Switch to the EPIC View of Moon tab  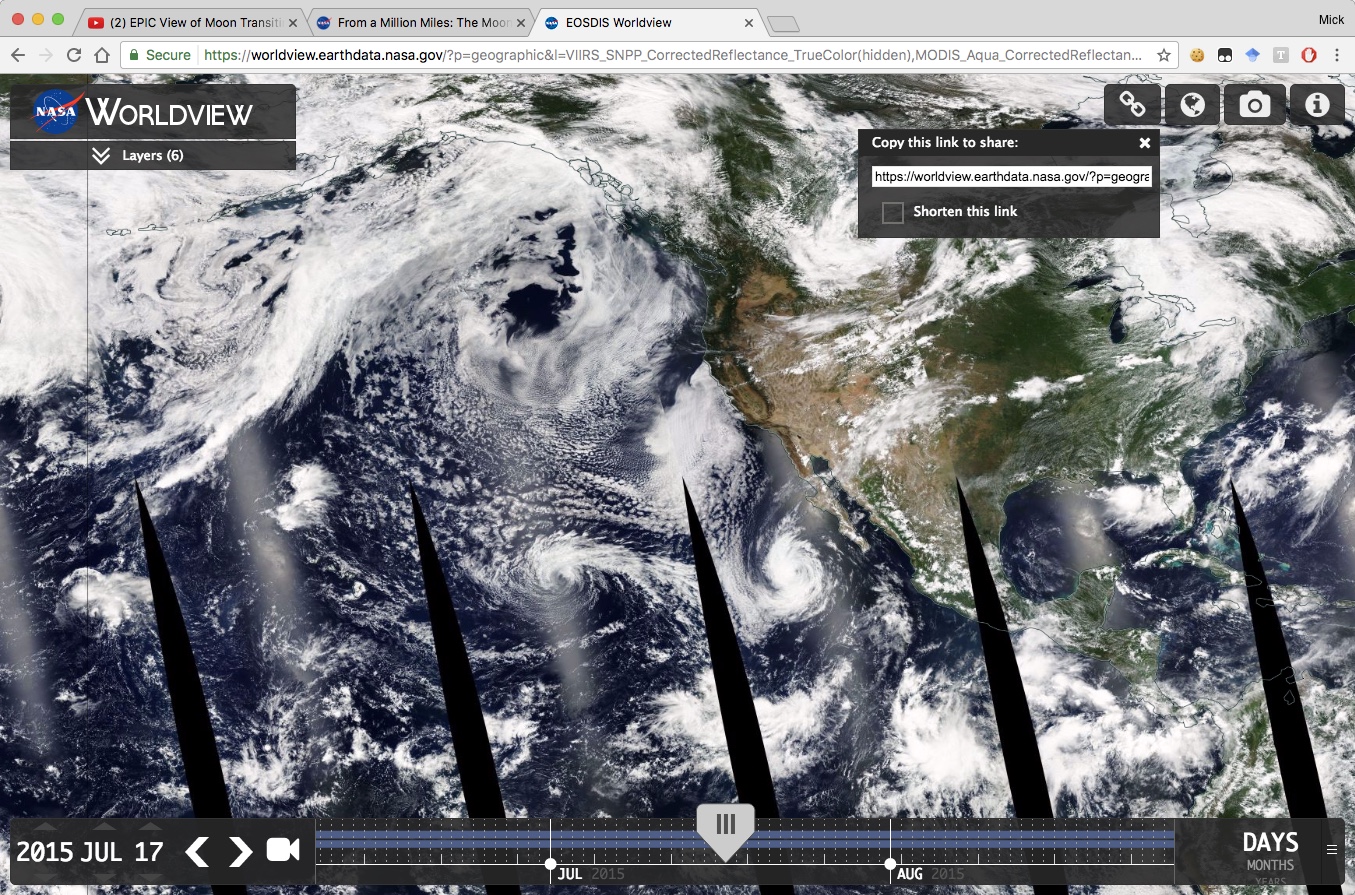192,22
